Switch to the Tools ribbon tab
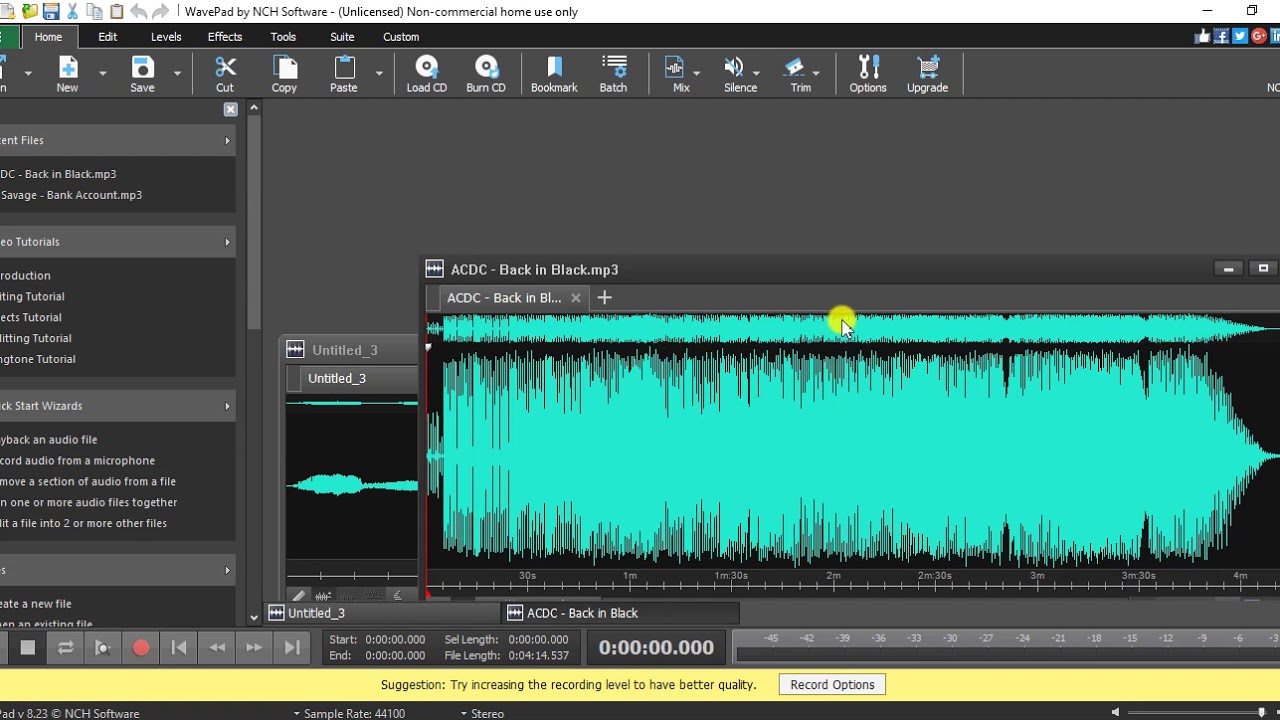The height and width of the screenshot is (720, 1280). tap(283, 37)
